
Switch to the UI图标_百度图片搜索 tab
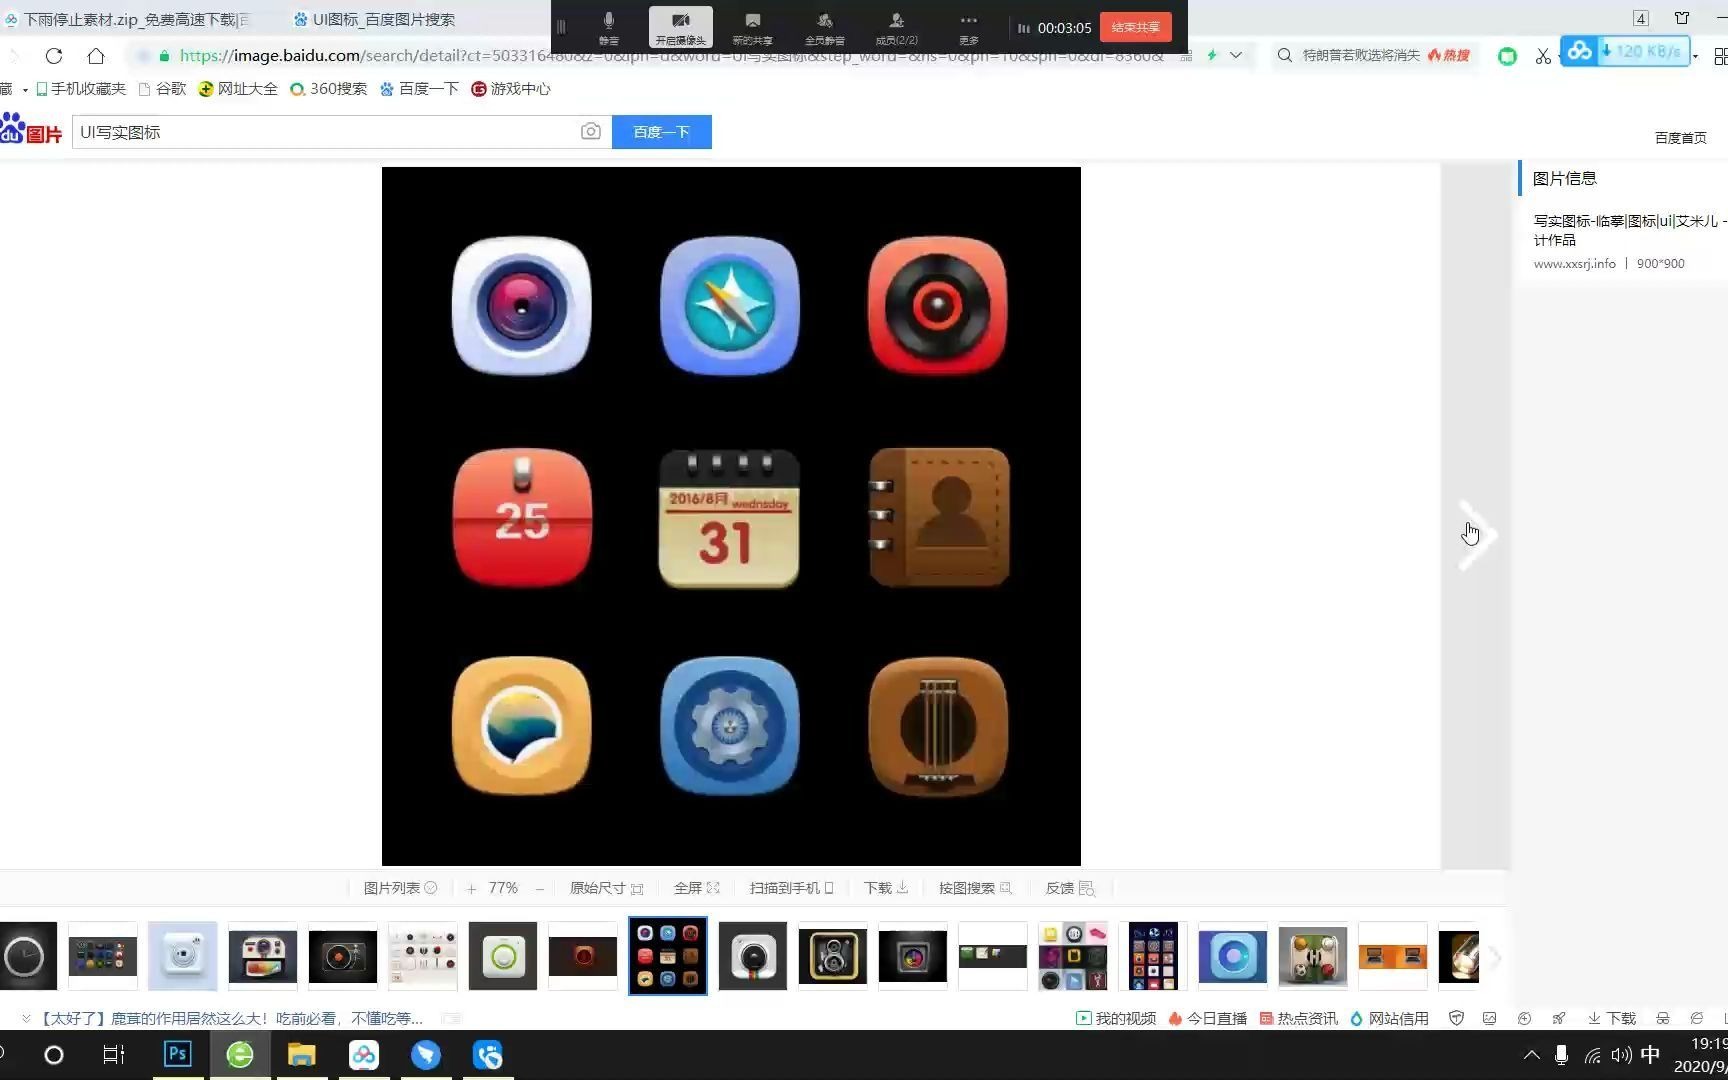tap(375, 19)
